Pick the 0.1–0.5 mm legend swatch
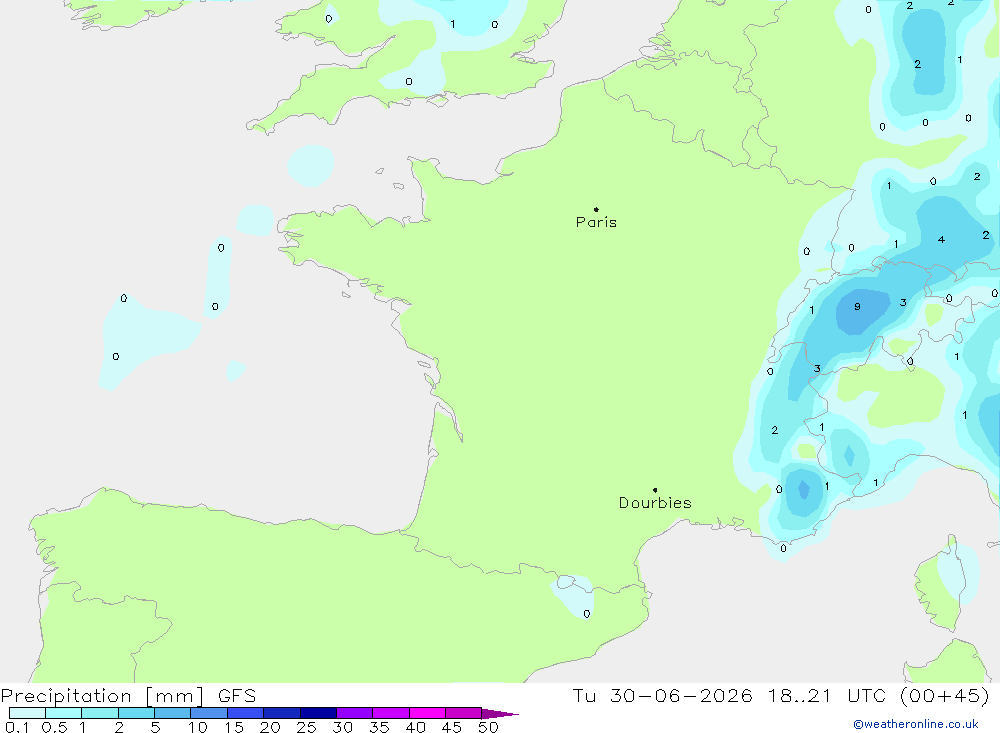The image size is (1000, 733). [x=27, y=713]
